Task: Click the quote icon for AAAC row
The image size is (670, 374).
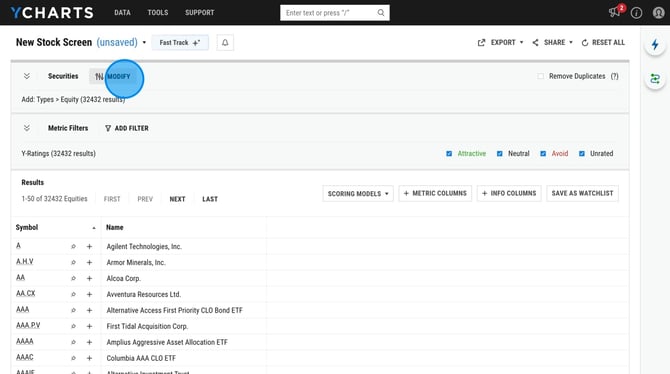Action: [x=73, y=358]
